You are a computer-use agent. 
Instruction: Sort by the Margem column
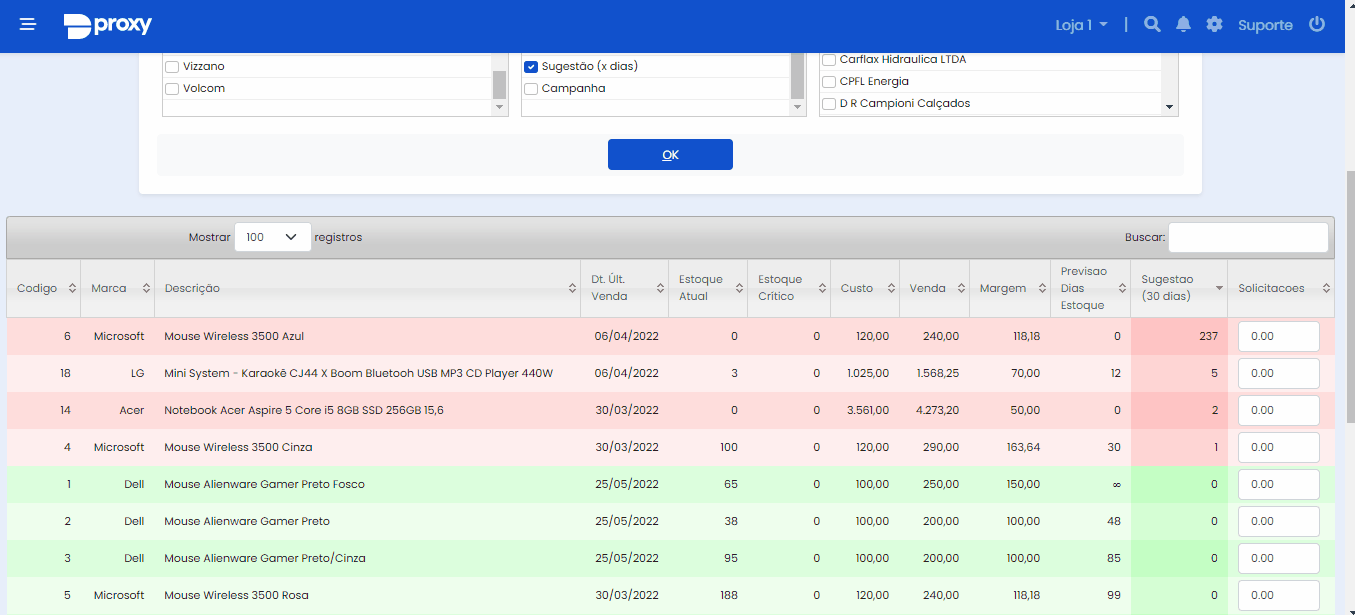(x=1010, y=288)
